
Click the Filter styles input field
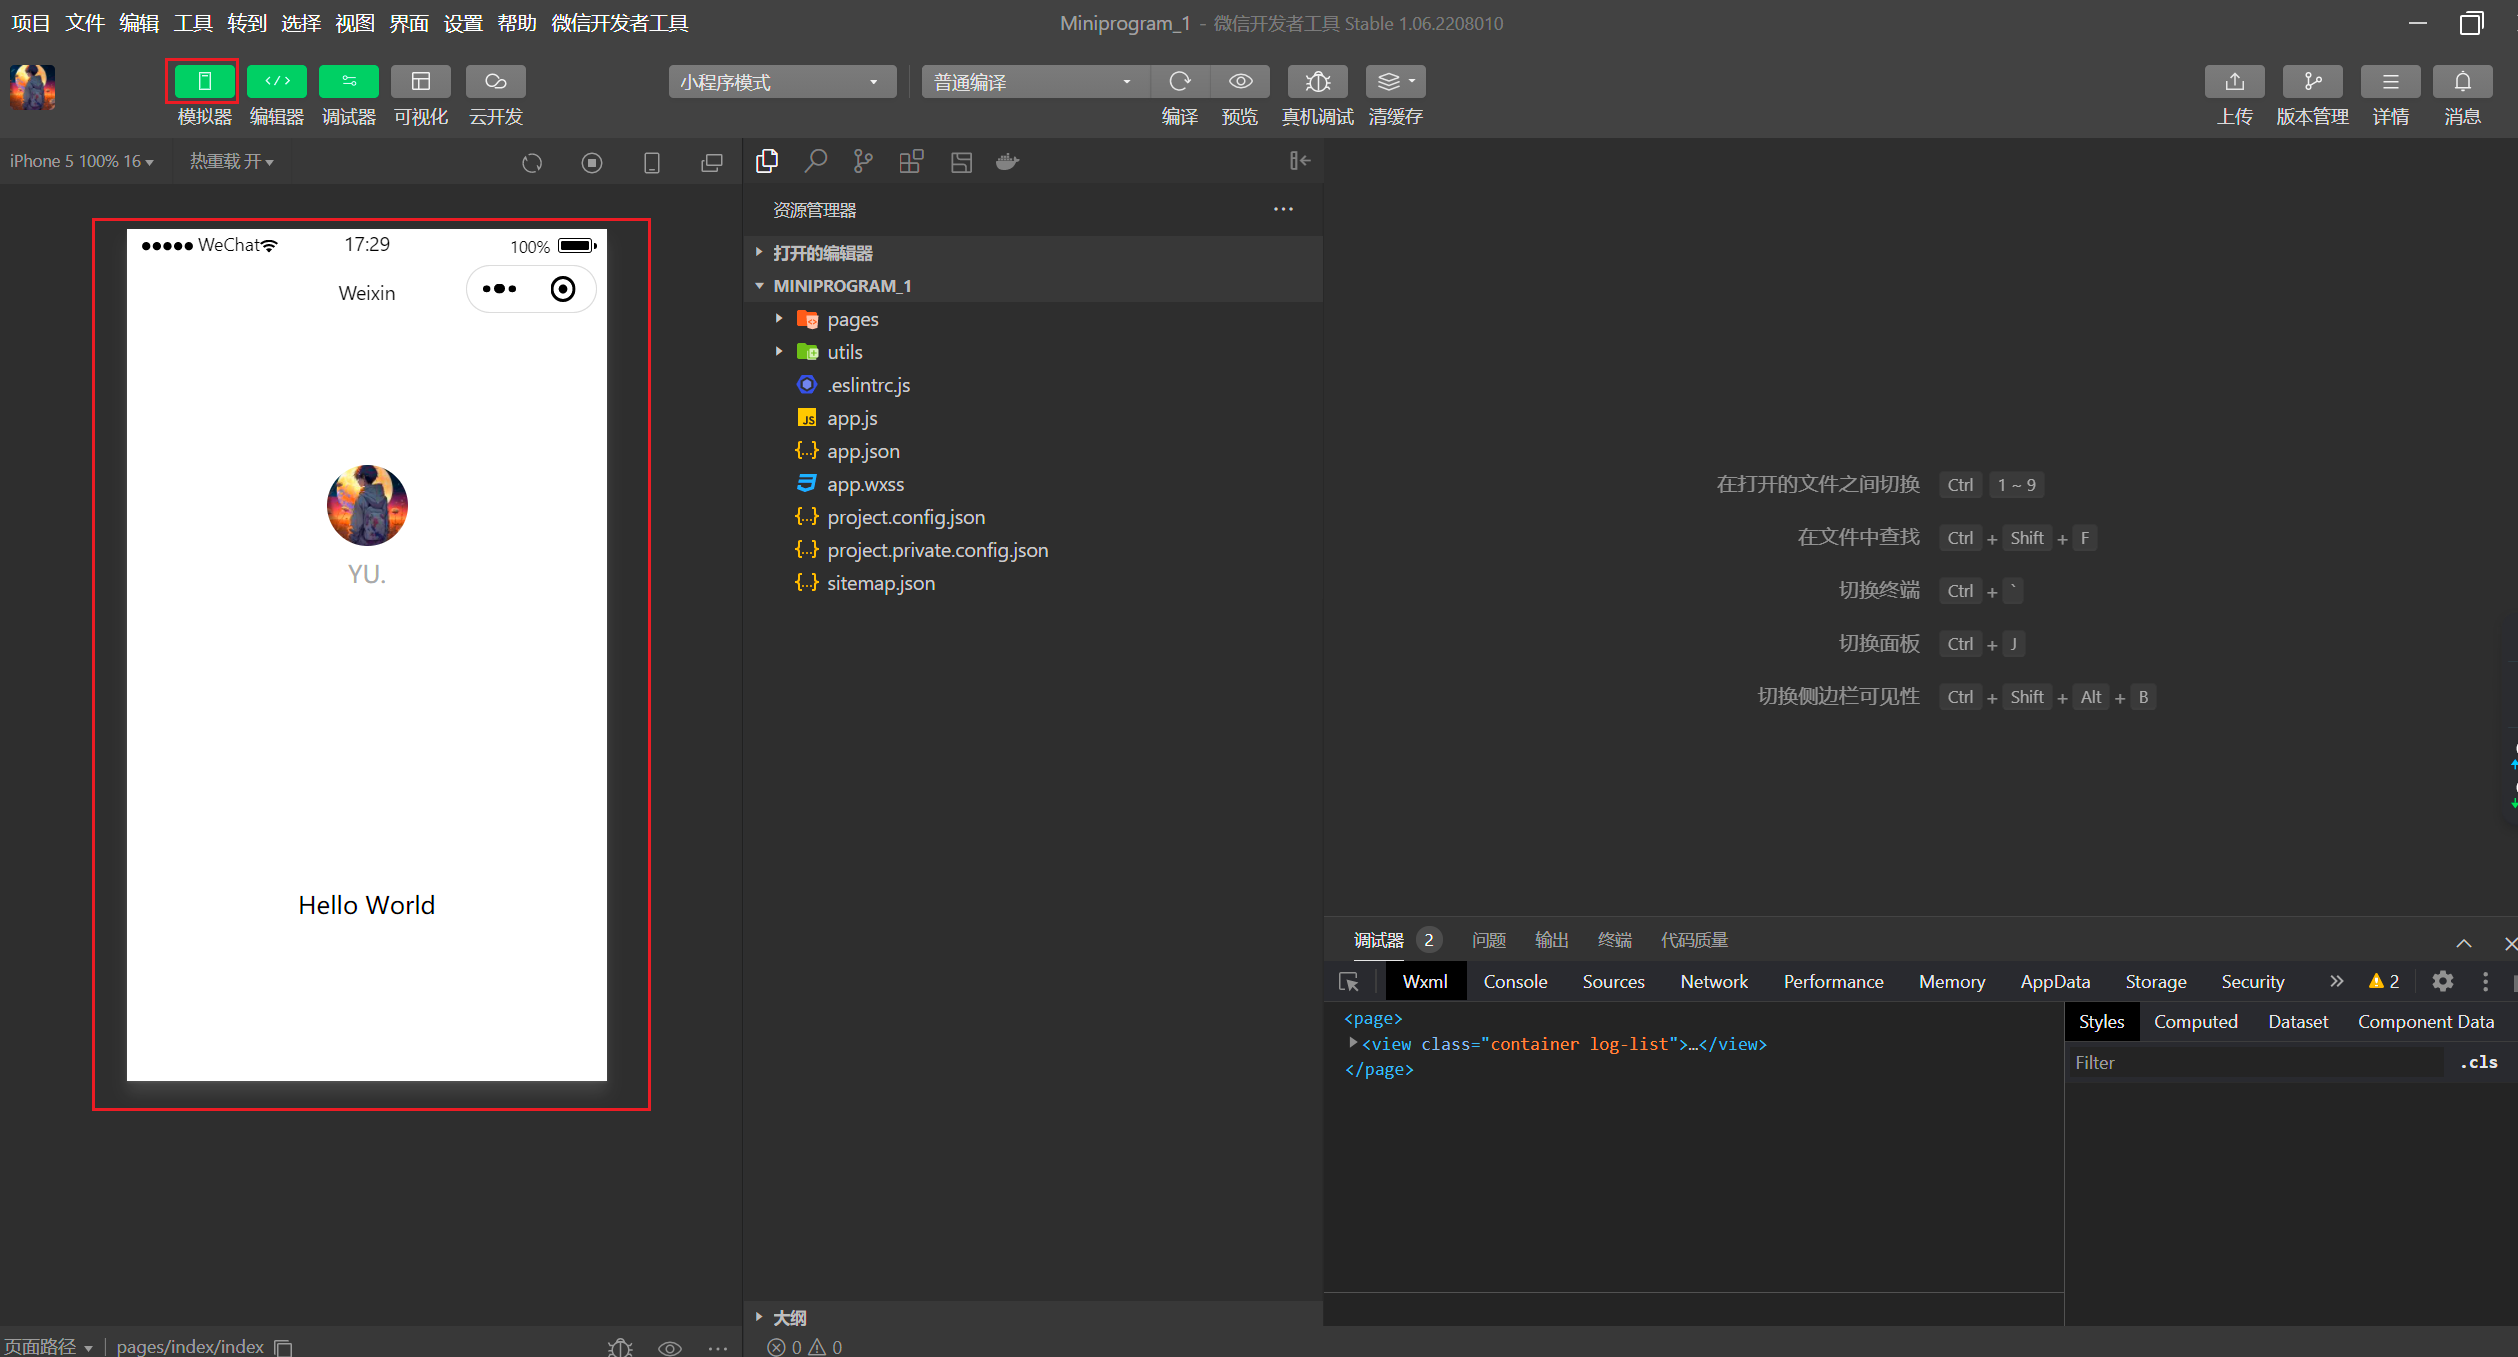pyautogui.click(x=2255, y=1062)
